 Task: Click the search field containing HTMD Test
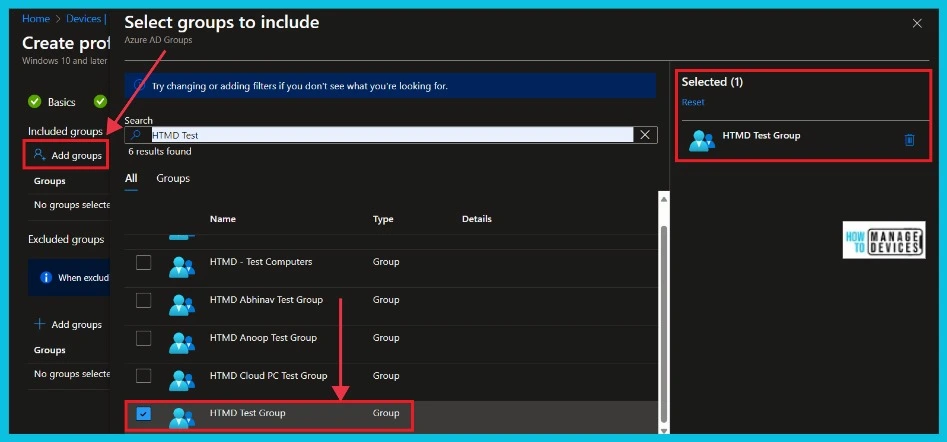[x=391, y=135]
